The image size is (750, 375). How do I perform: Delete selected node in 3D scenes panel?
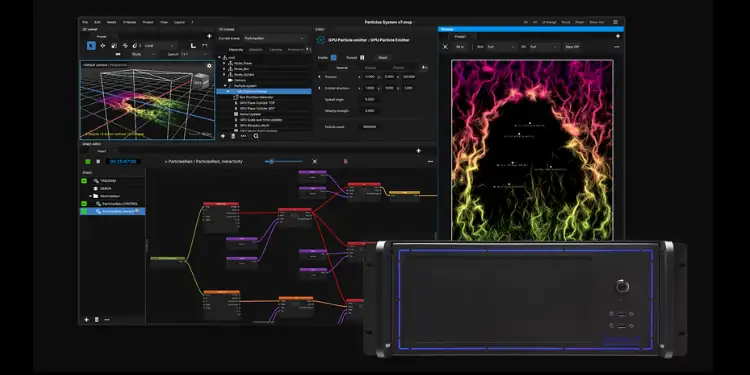coord(233,136)
